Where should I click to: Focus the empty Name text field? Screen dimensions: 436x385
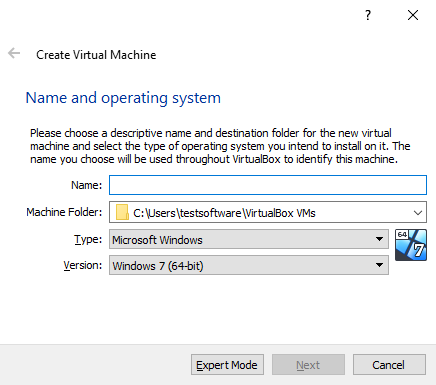coord(268,185)
